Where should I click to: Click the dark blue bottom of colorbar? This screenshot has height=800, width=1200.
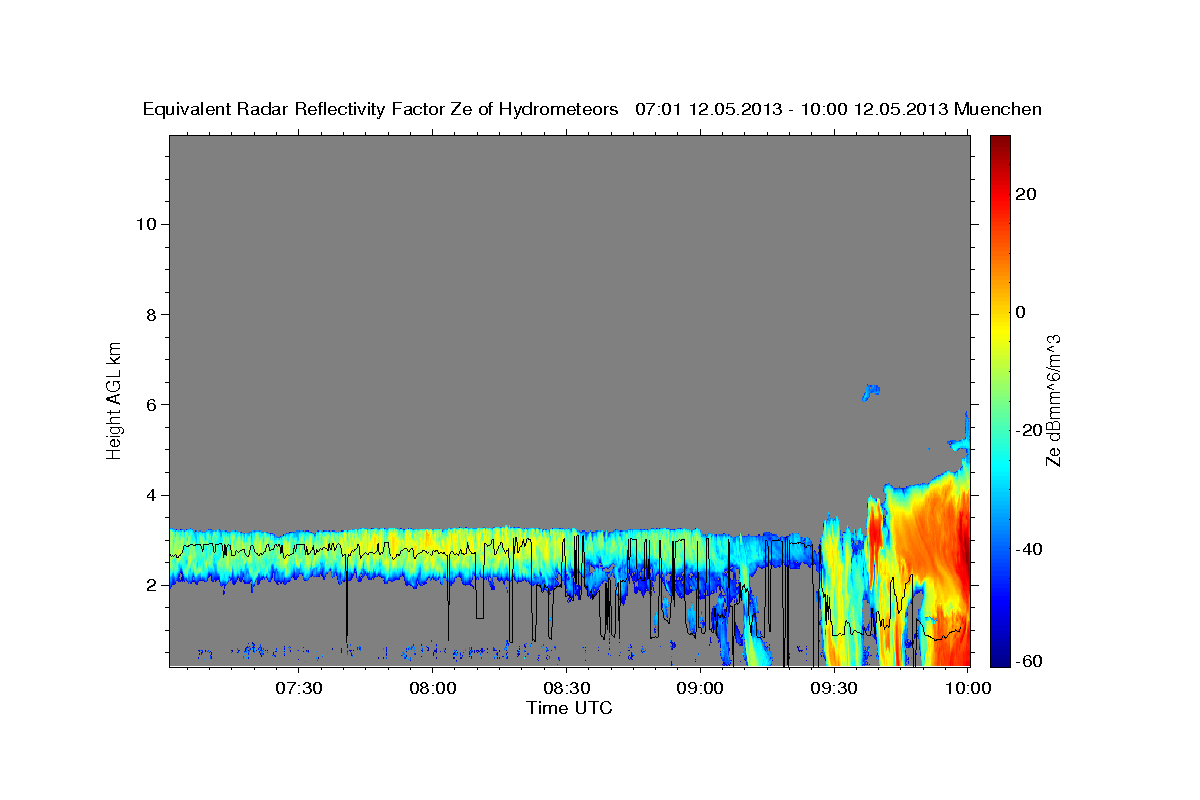coord(1000,657)
